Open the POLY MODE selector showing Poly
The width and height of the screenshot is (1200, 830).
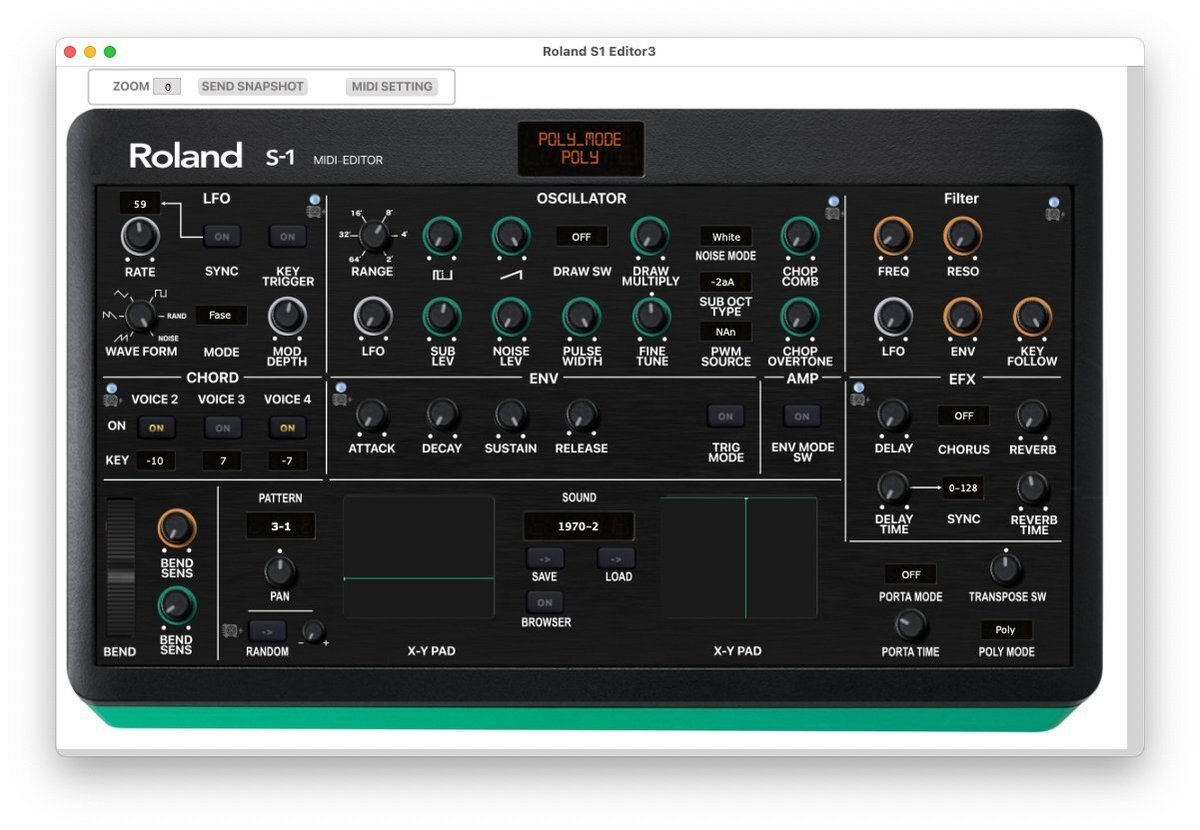[x=1006, y=629]
